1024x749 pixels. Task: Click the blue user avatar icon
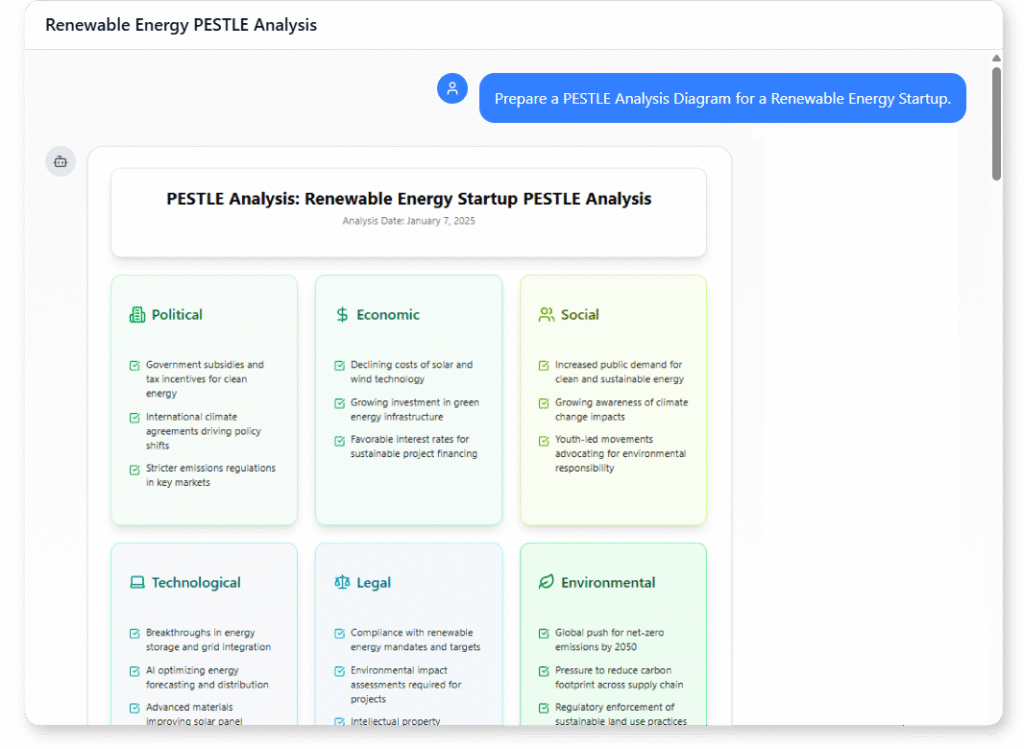(452, 88)
